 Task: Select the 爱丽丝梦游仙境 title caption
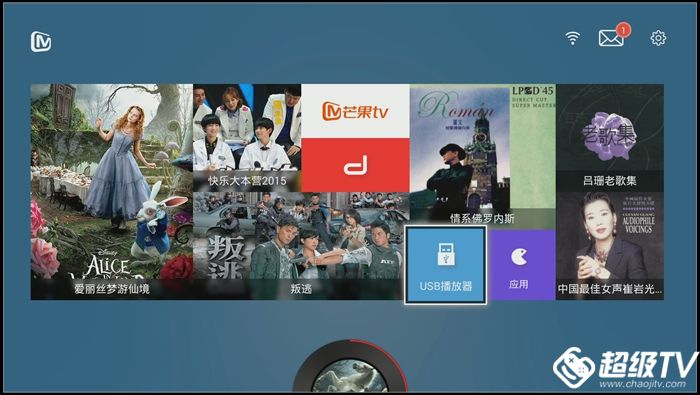click(112, 289)
